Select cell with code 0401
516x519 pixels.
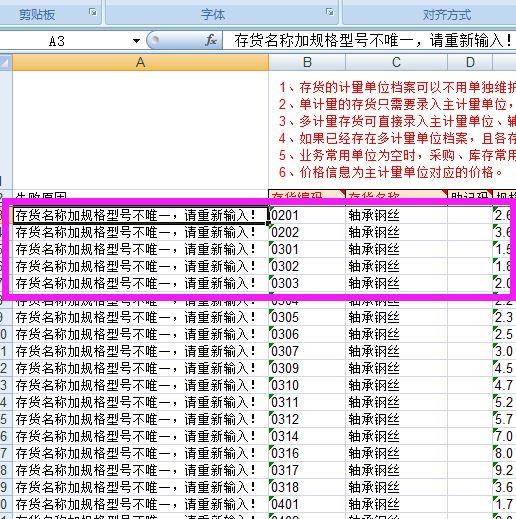coord(307,504)
